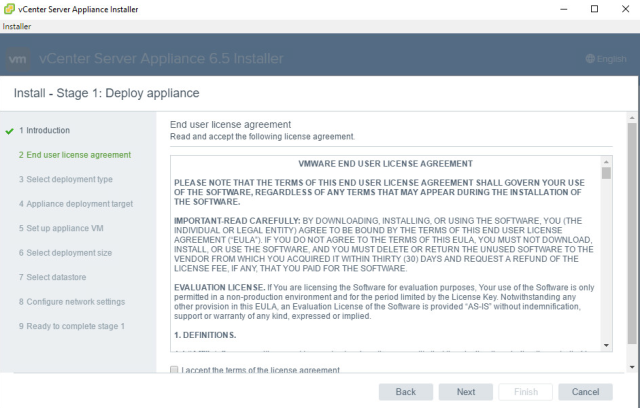Image resolution: width=640 pixels, height=408 pixels.
Task: Click the Back button
Action: [x=406, y=392]
